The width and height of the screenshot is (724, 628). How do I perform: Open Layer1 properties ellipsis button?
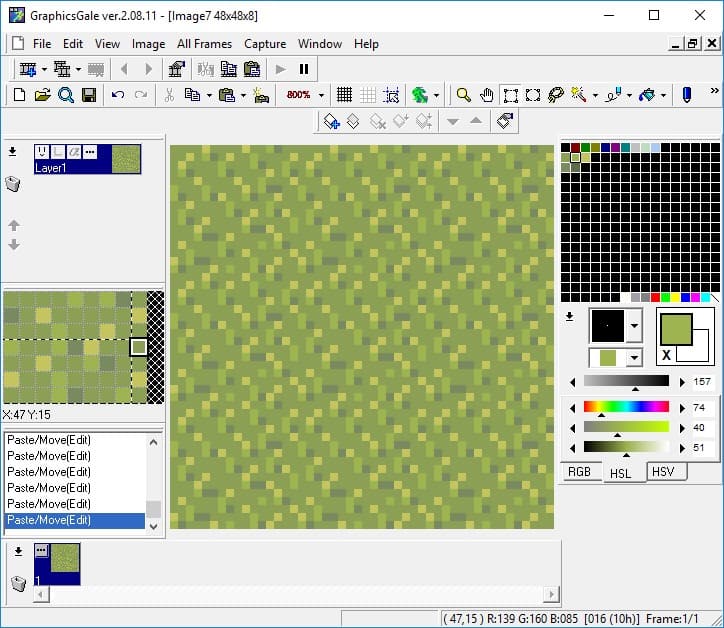pyautogui.click(x=90, y=151)
